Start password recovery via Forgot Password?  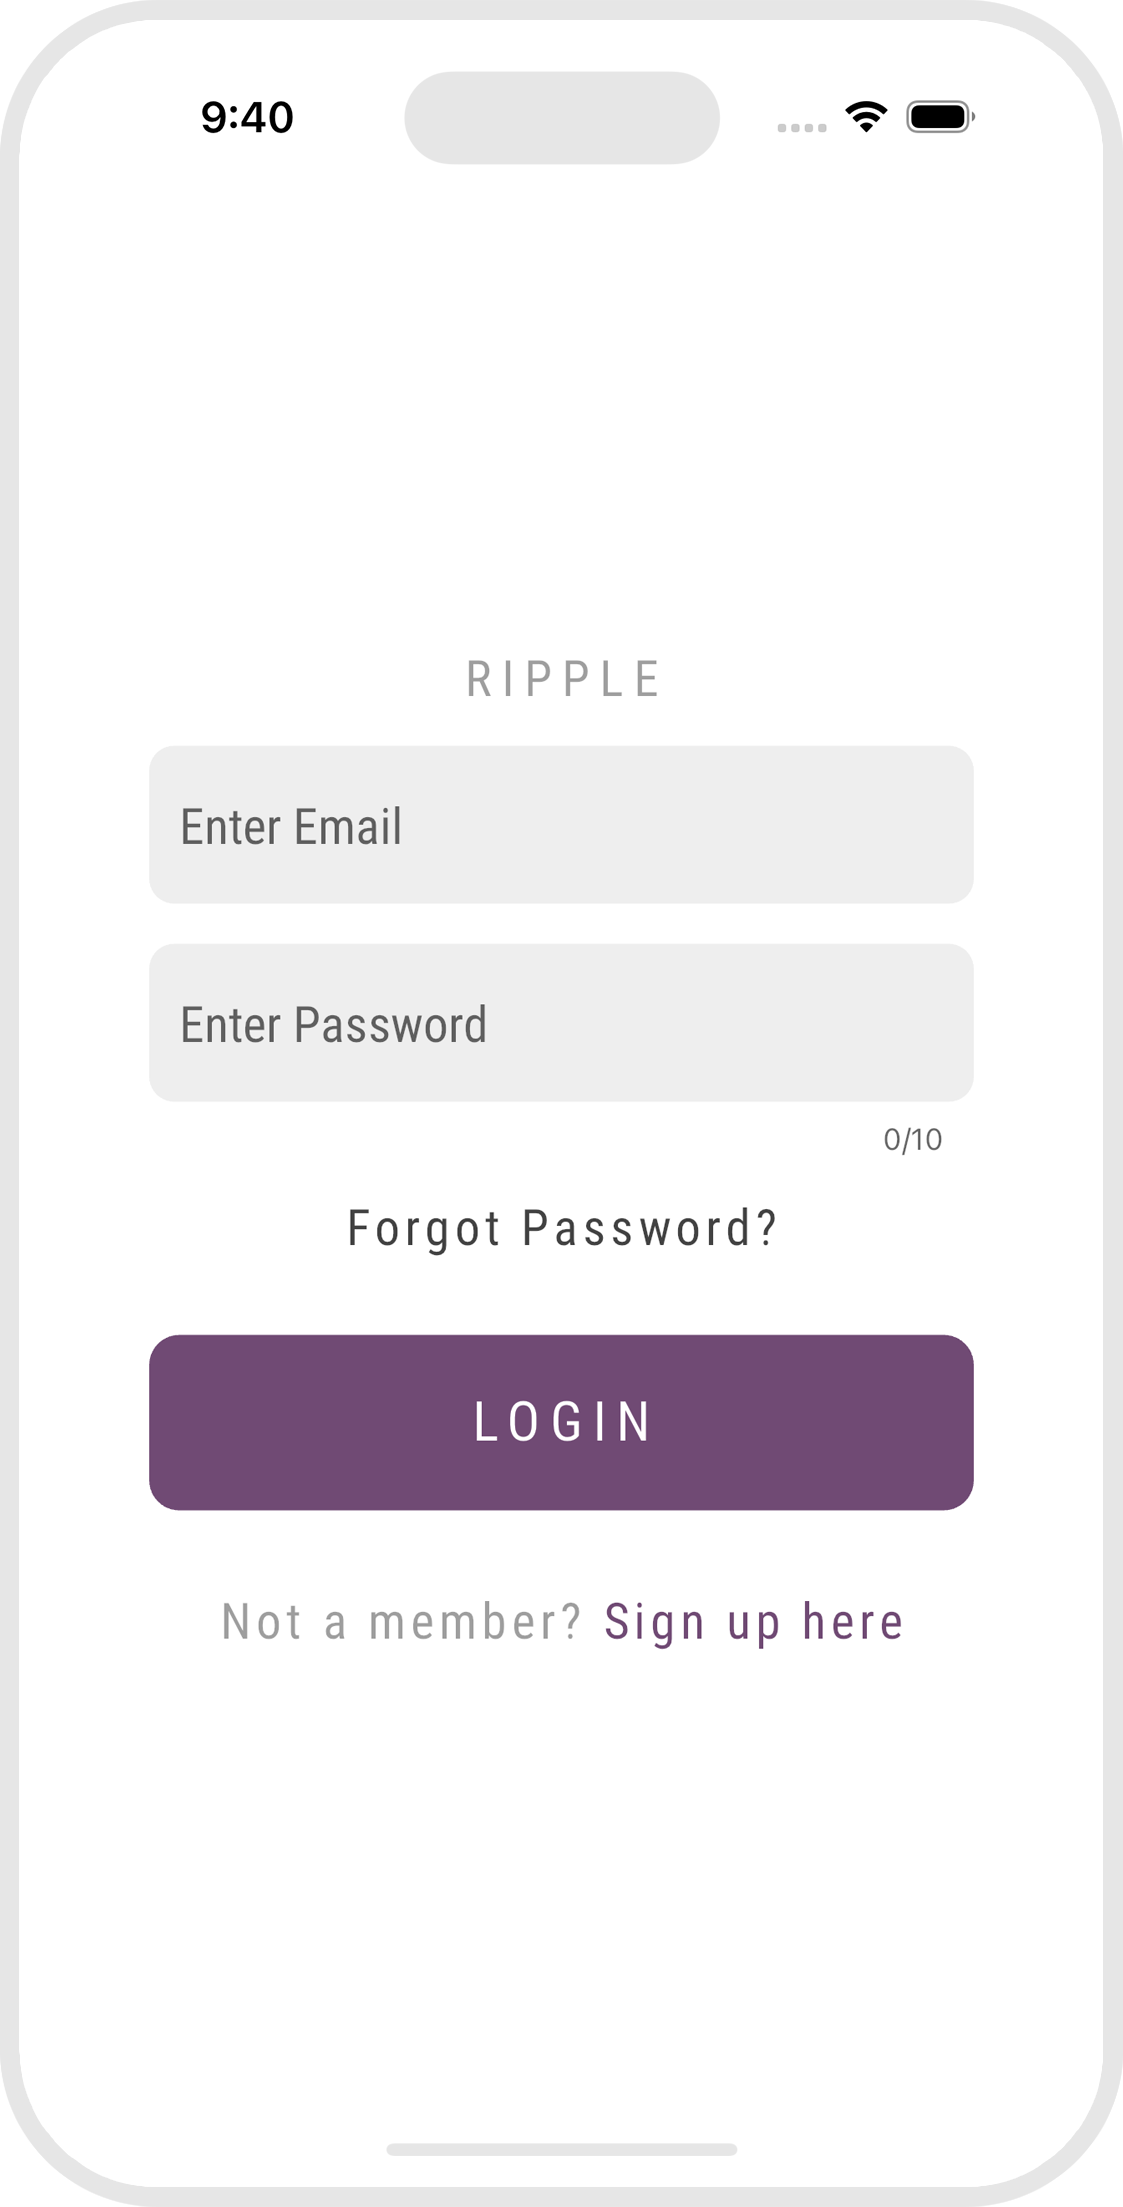(562, 1228)
